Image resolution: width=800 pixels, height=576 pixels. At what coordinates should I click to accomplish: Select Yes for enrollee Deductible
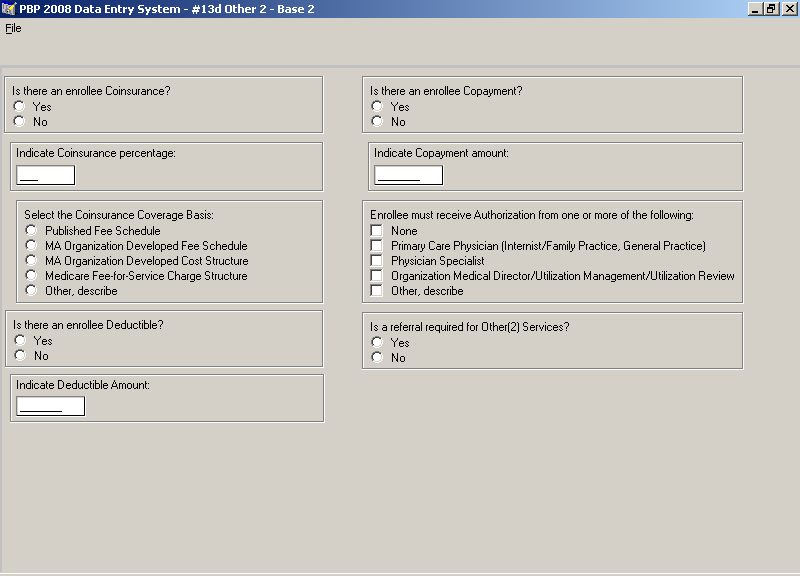[x=20, y=340]
